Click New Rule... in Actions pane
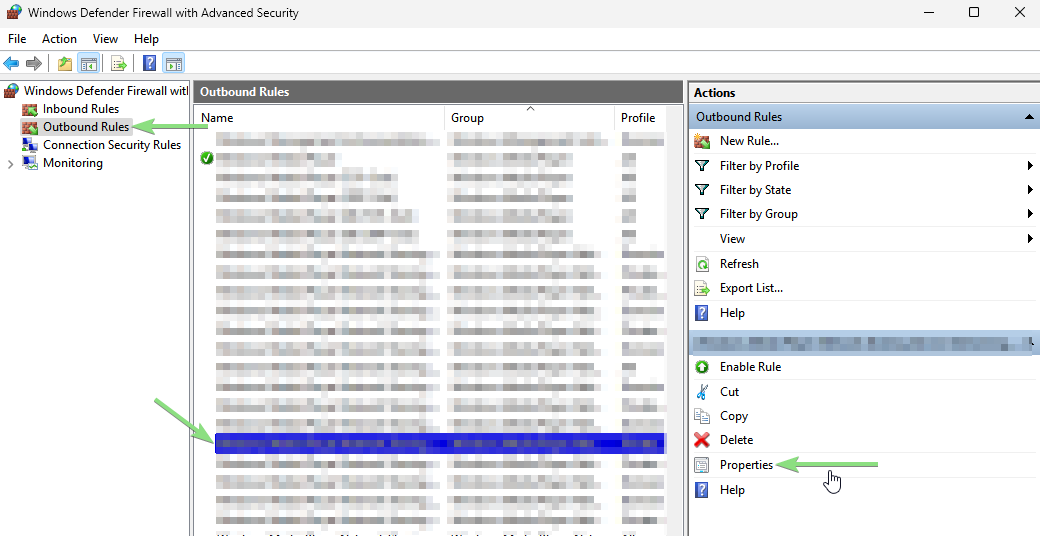This screenshot has height=536, width=1040. point(749,141)
